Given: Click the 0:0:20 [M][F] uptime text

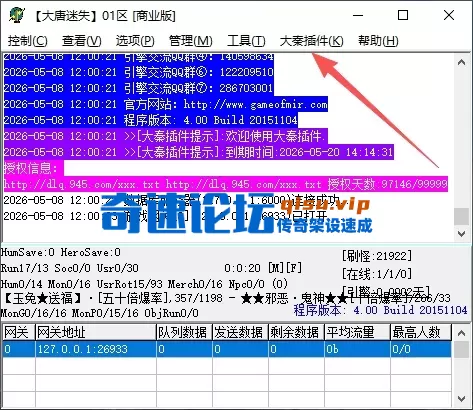Looking at the screenshot, I should [263, 268].
